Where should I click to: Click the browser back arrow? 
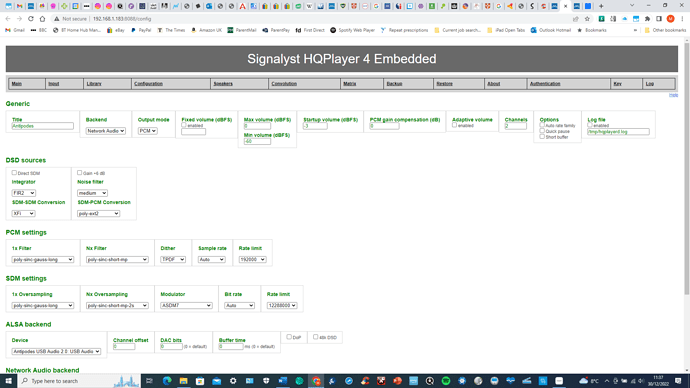tap(8, 19)
